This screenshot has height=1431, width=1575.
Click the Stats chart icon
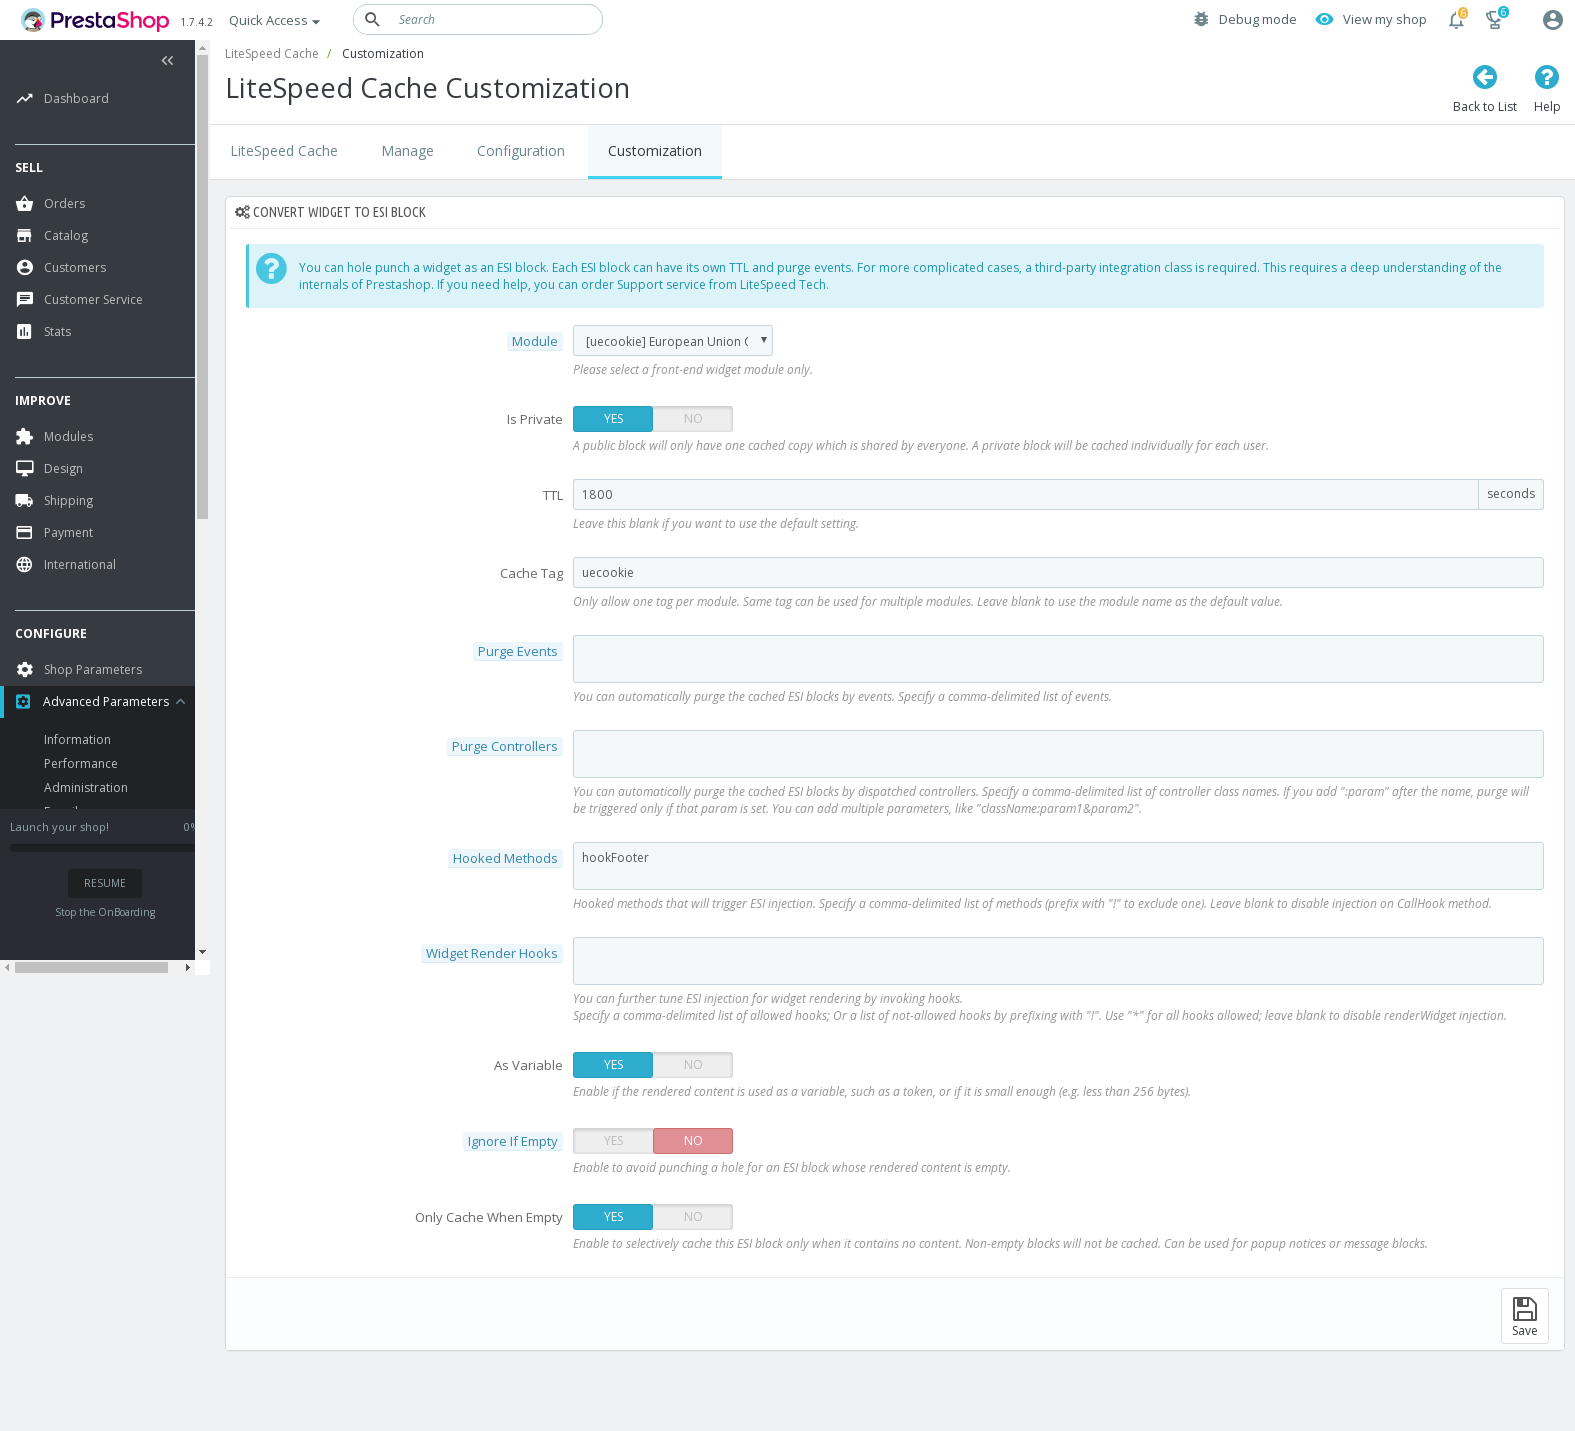pos(25,331)
